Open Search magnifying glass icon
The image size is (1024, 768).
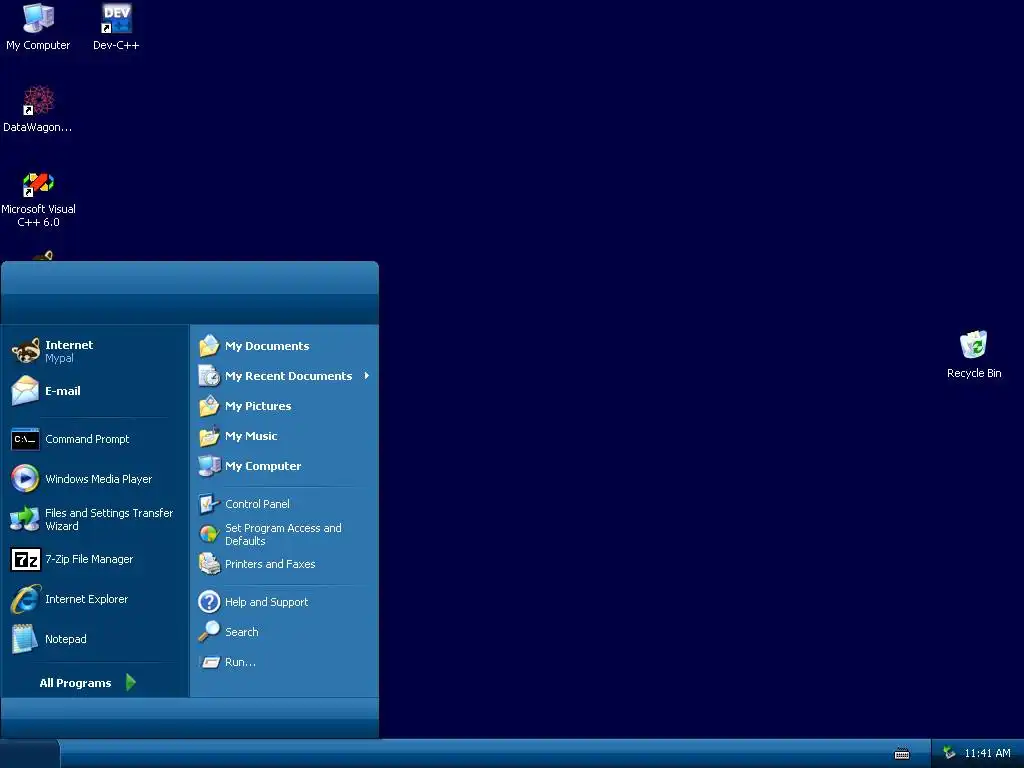tap(209, 632)
